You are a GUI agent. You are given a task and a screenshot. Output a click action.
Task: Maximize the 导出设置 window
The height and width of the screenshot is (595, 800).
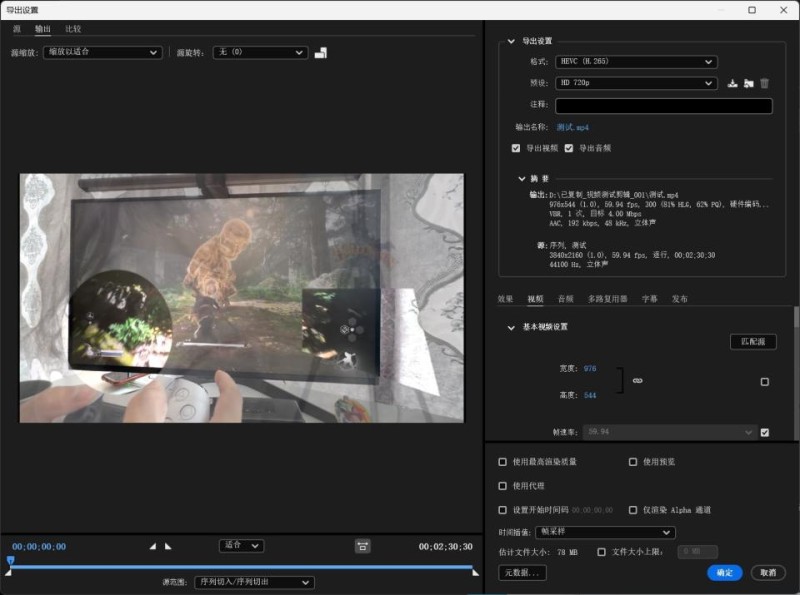point(752,10)
